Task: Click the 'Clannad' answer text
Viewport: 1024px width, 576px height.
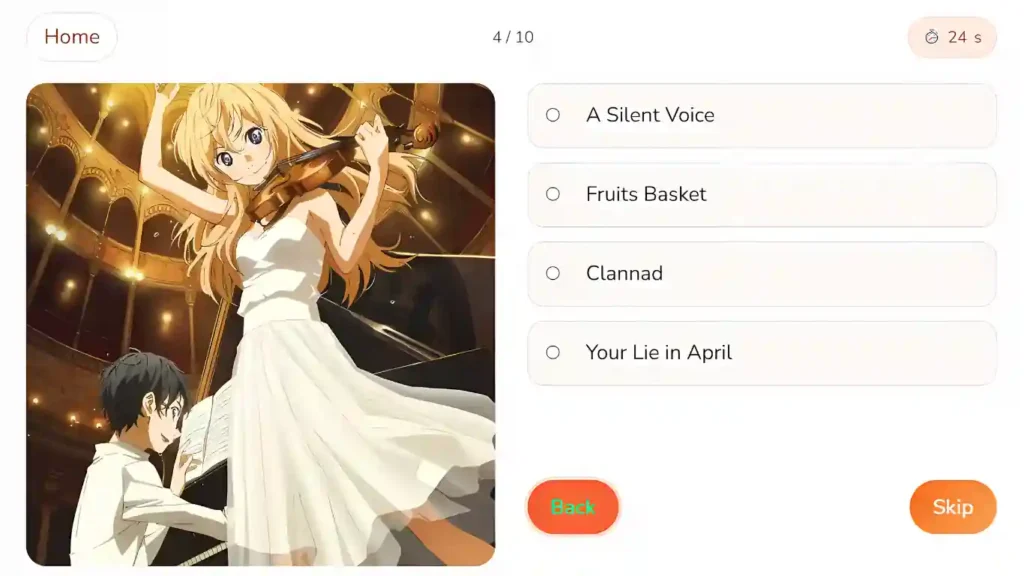Action: 624,273
